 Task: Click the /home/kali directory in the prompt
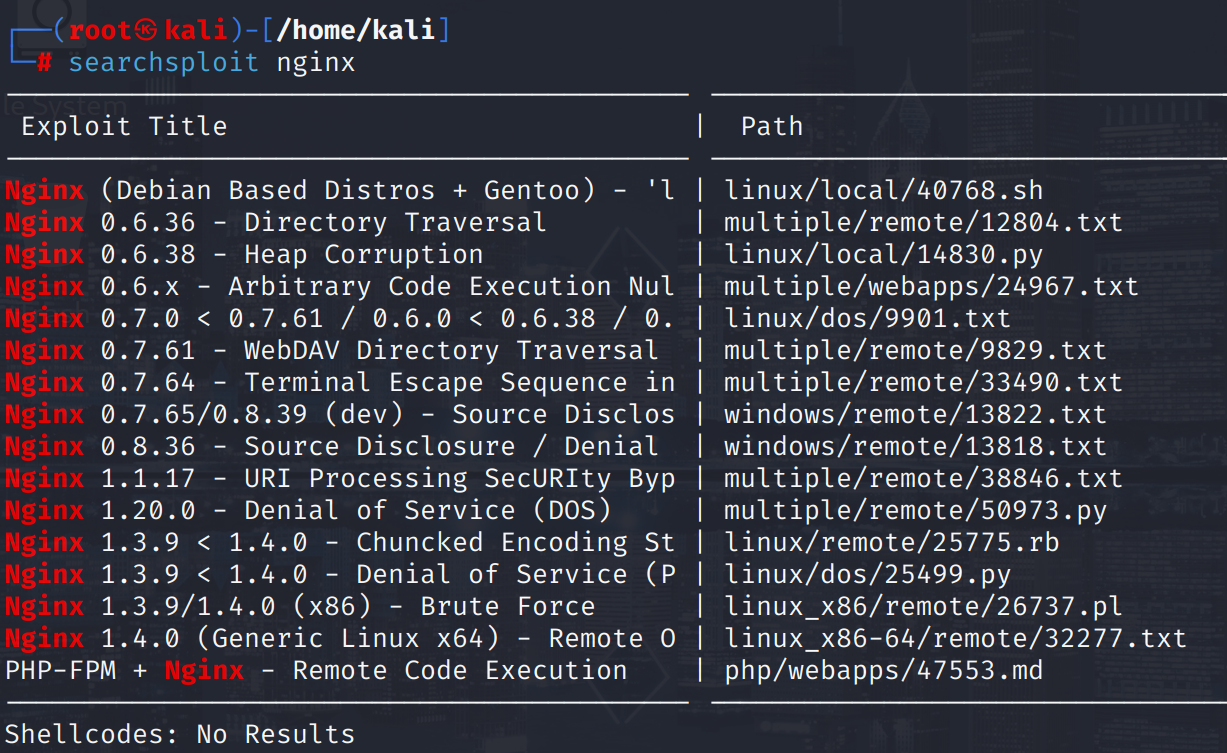355,30
